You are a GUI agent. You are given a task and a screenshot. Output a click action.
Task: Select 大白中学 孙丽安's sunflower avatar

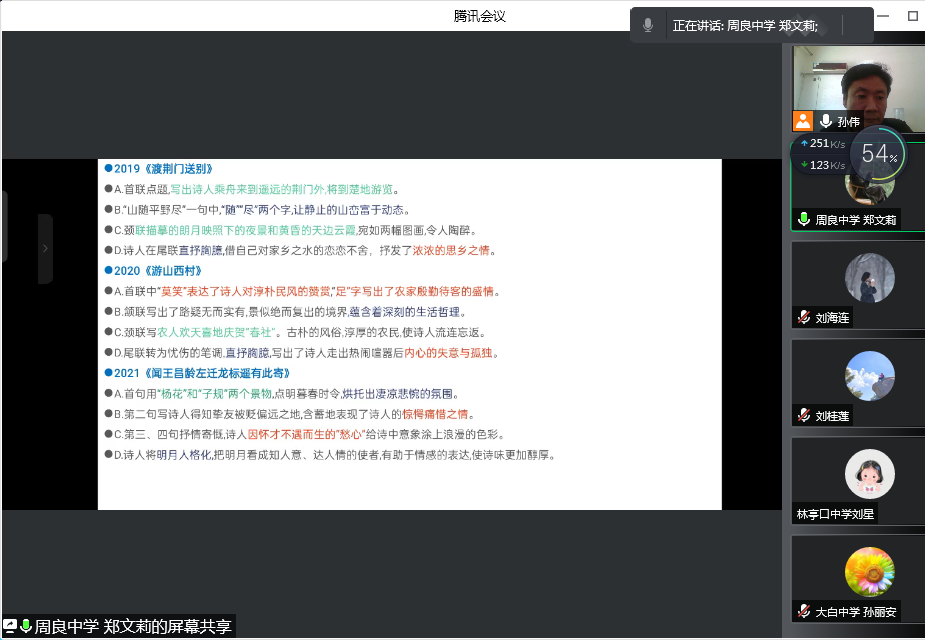coord(869,572)
